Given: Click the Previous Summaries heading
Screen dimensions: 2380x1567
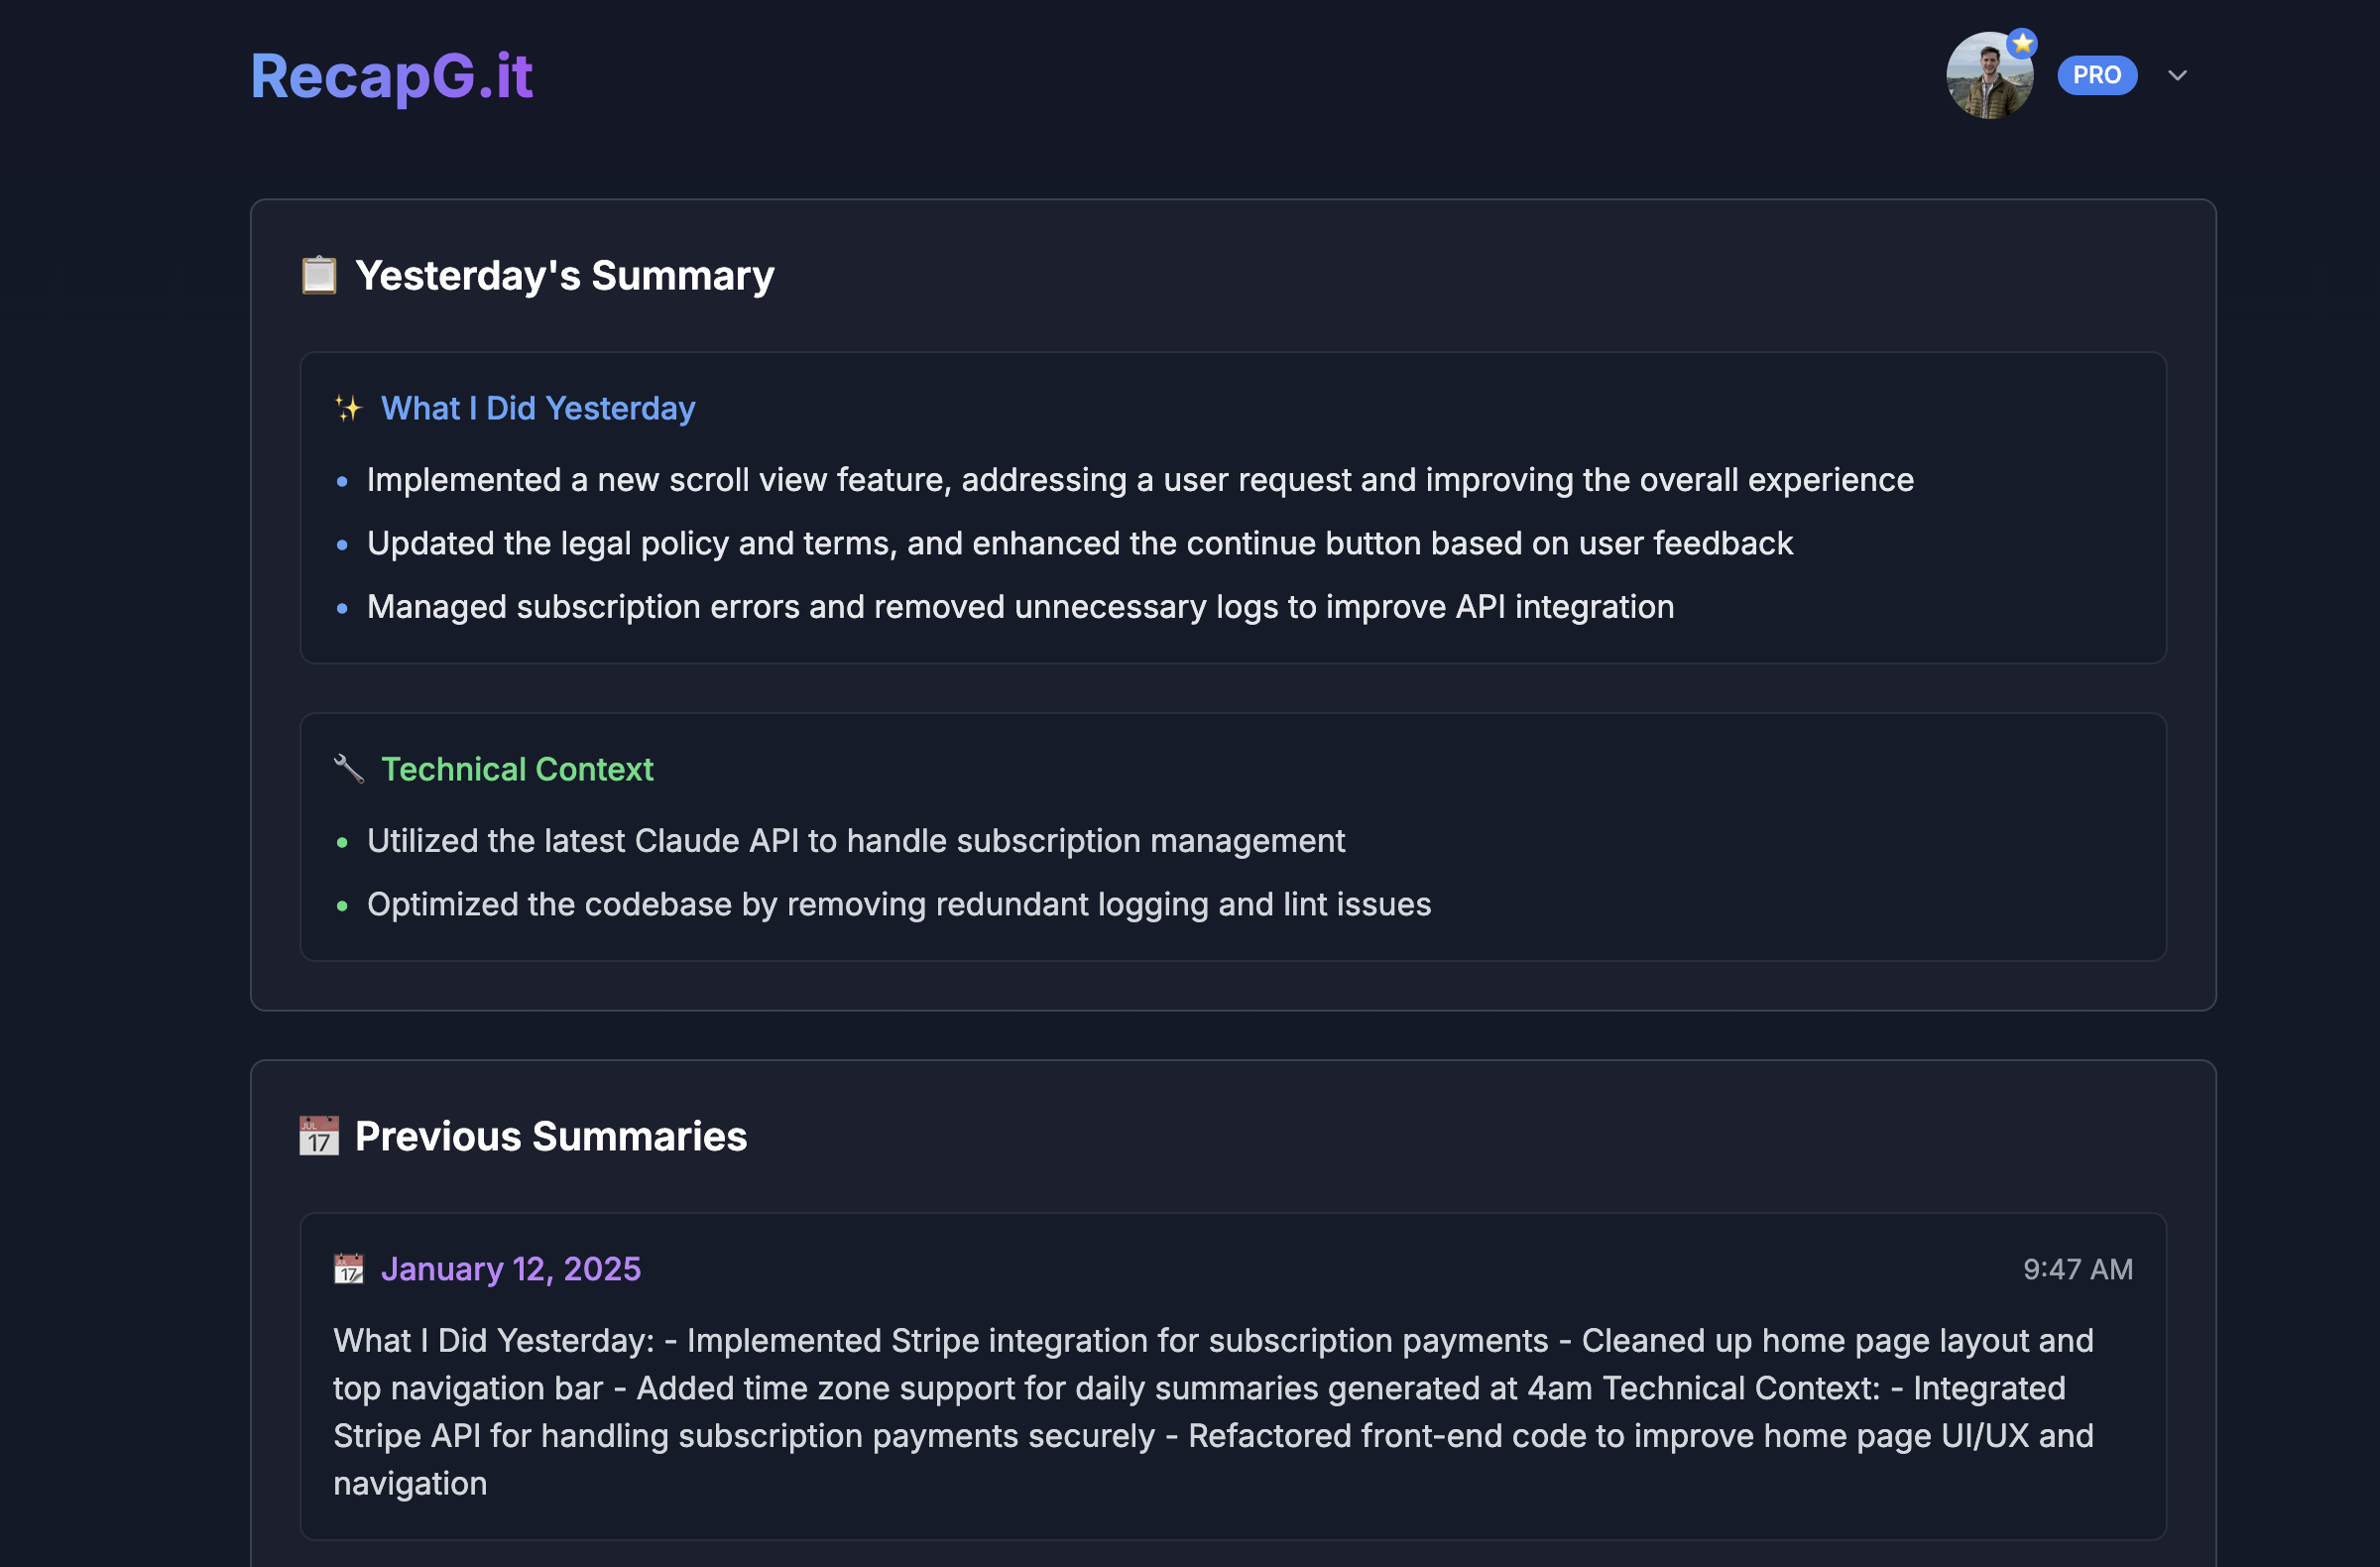Looking at the screenshot, I should 550,1136.
